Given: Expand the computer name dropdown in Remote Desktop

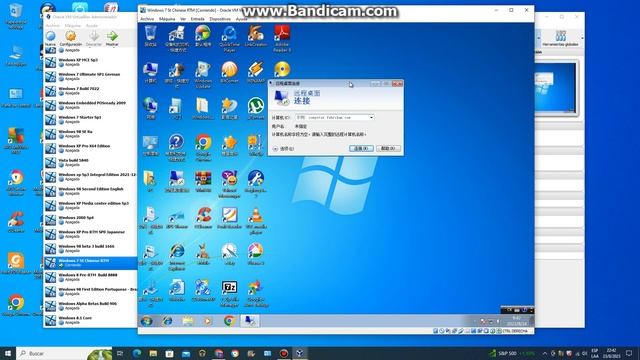Looking at the screenshot, I should point(371,118).
